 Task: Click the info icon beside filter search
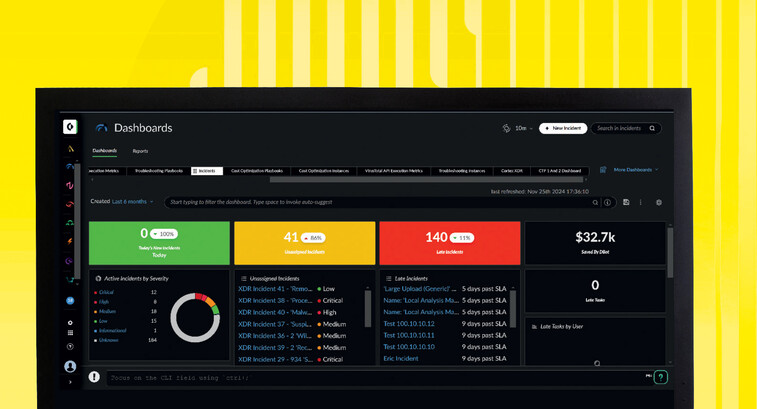point(608,202)
